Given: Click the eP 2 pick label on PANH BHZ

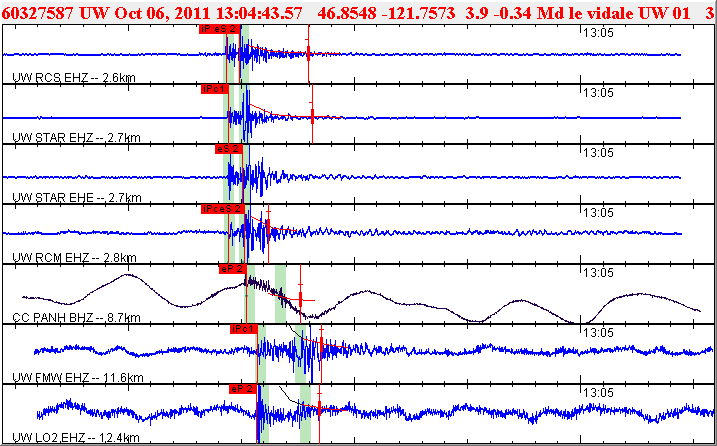Looking at the screenshot, I should (233, 269).
